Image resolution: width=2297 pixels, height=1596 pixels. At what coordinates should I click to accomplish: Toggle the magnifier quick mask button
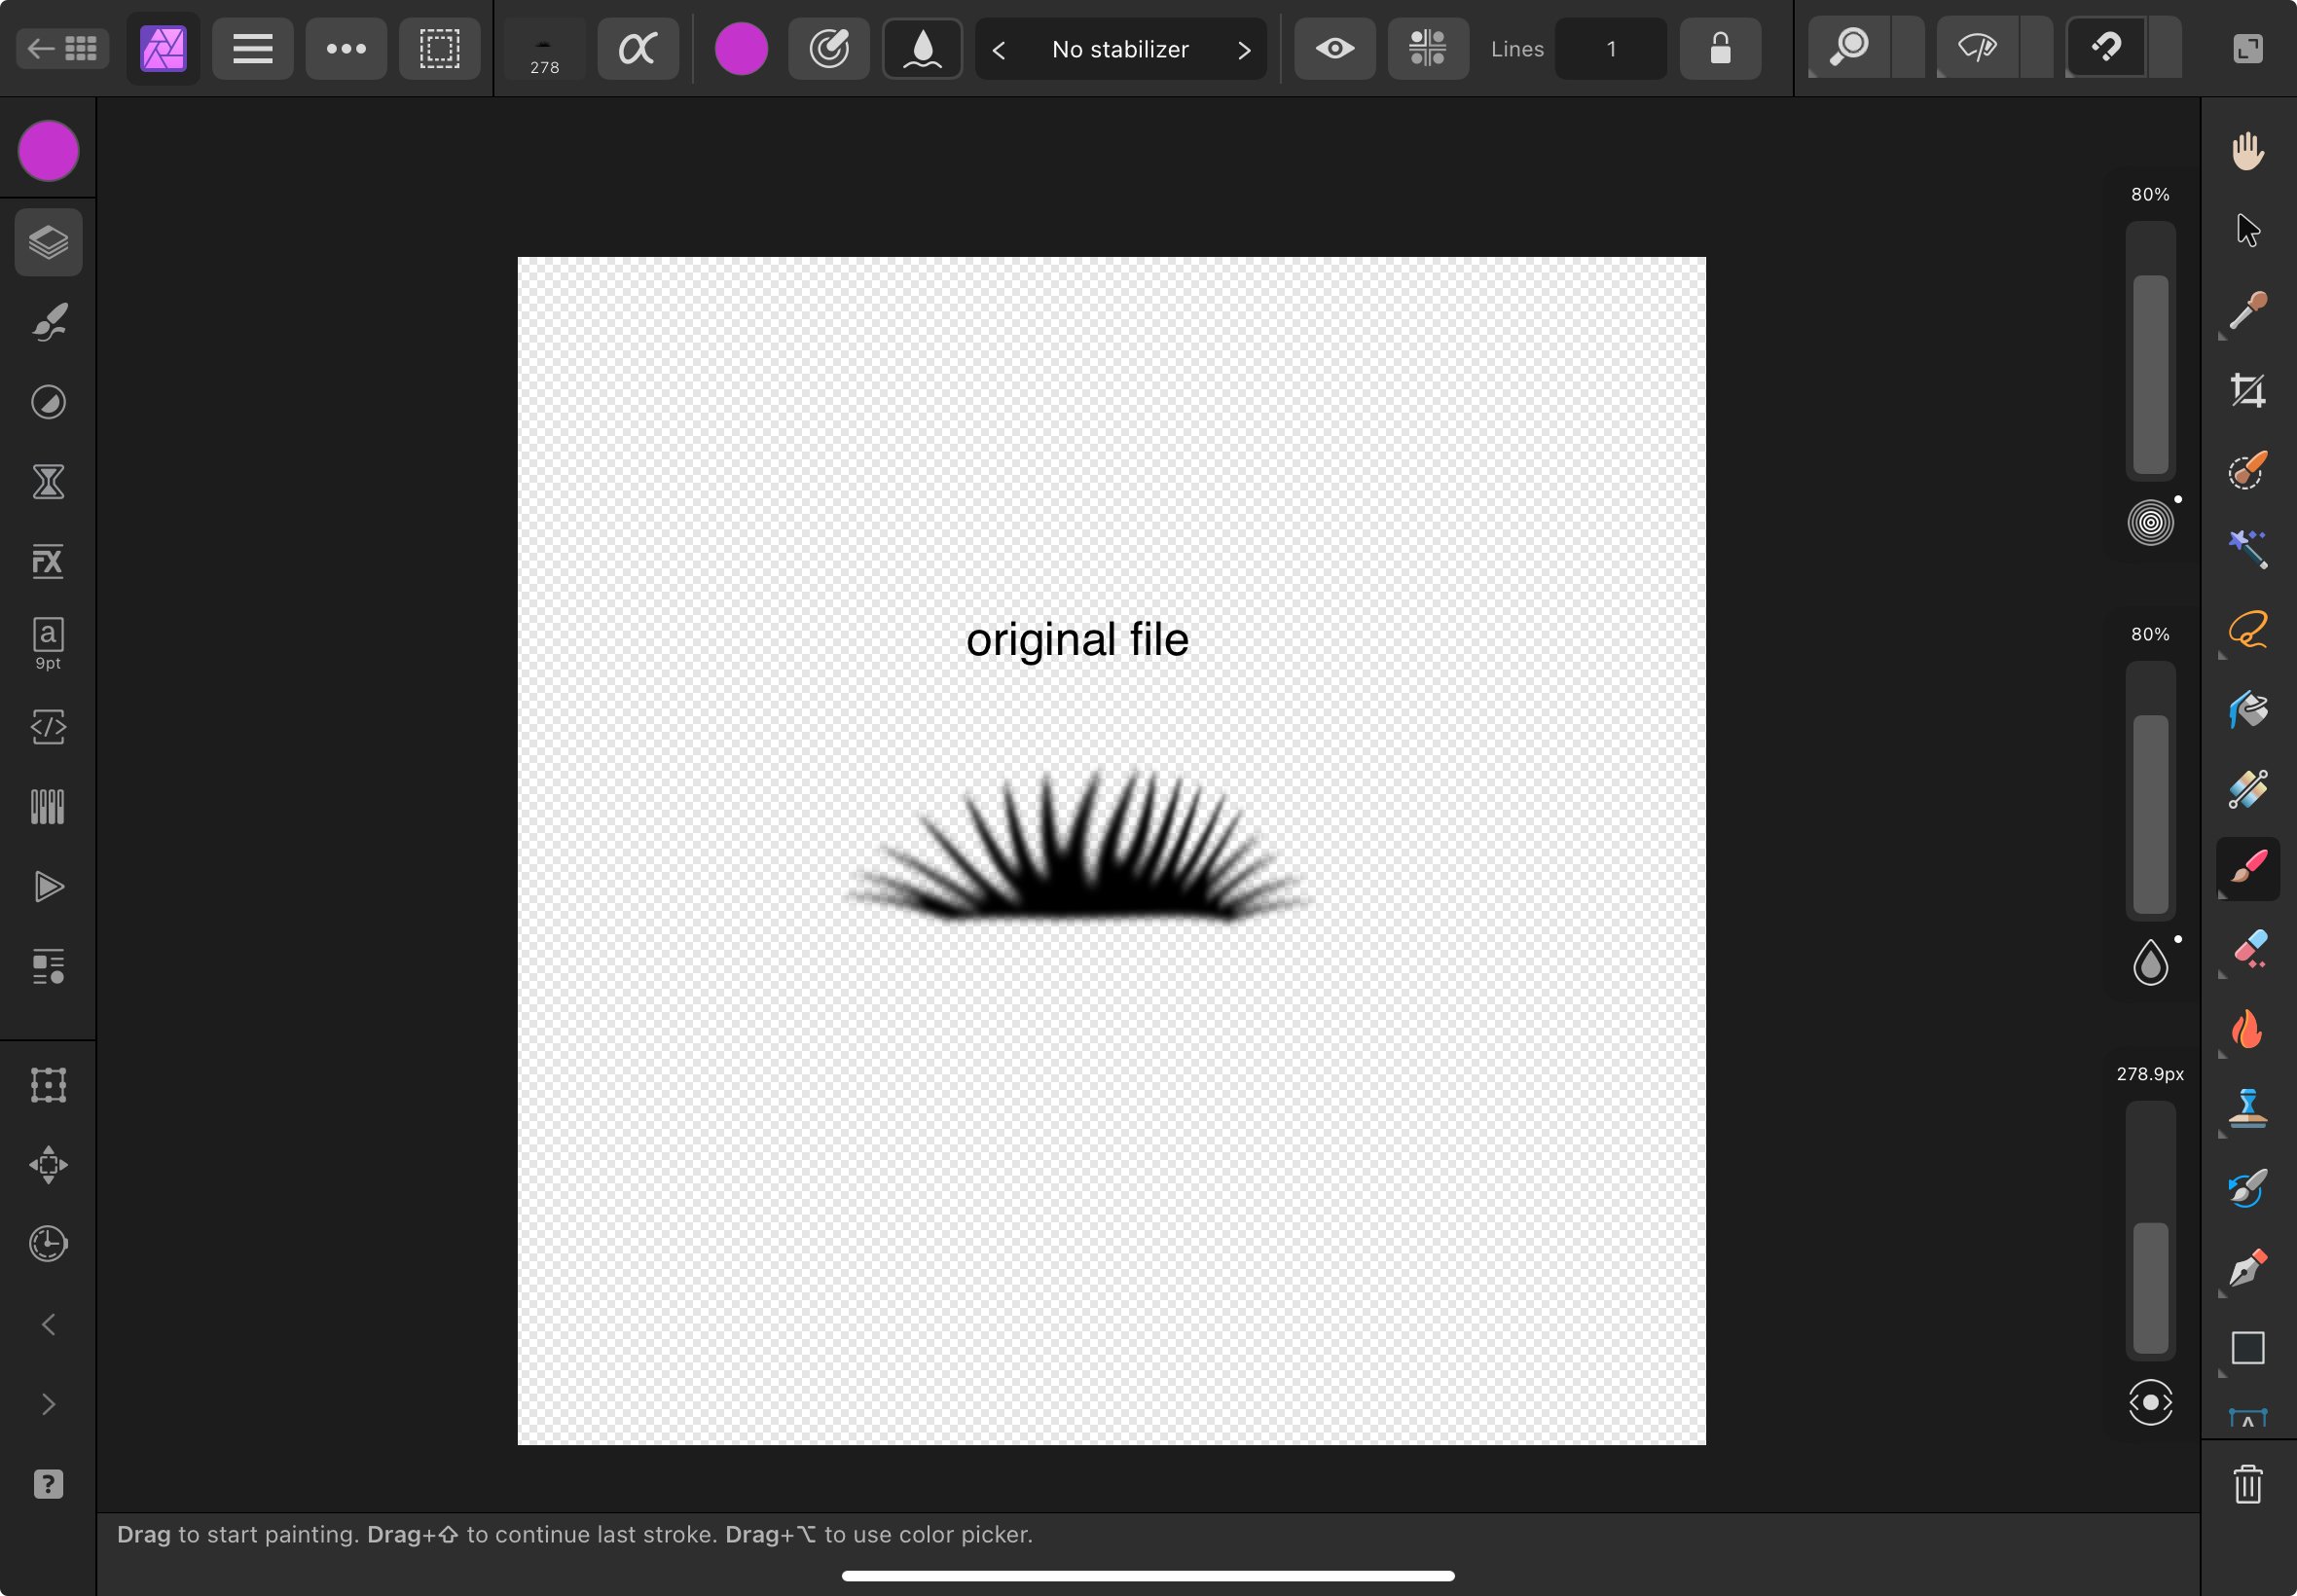click(x=1850, y=48)
